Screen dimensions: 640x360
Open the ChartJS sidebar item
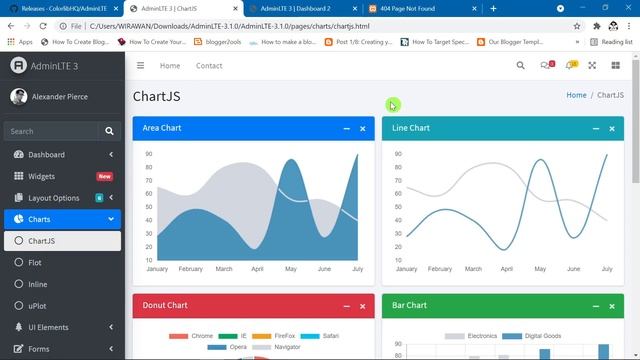click(62, 241)
